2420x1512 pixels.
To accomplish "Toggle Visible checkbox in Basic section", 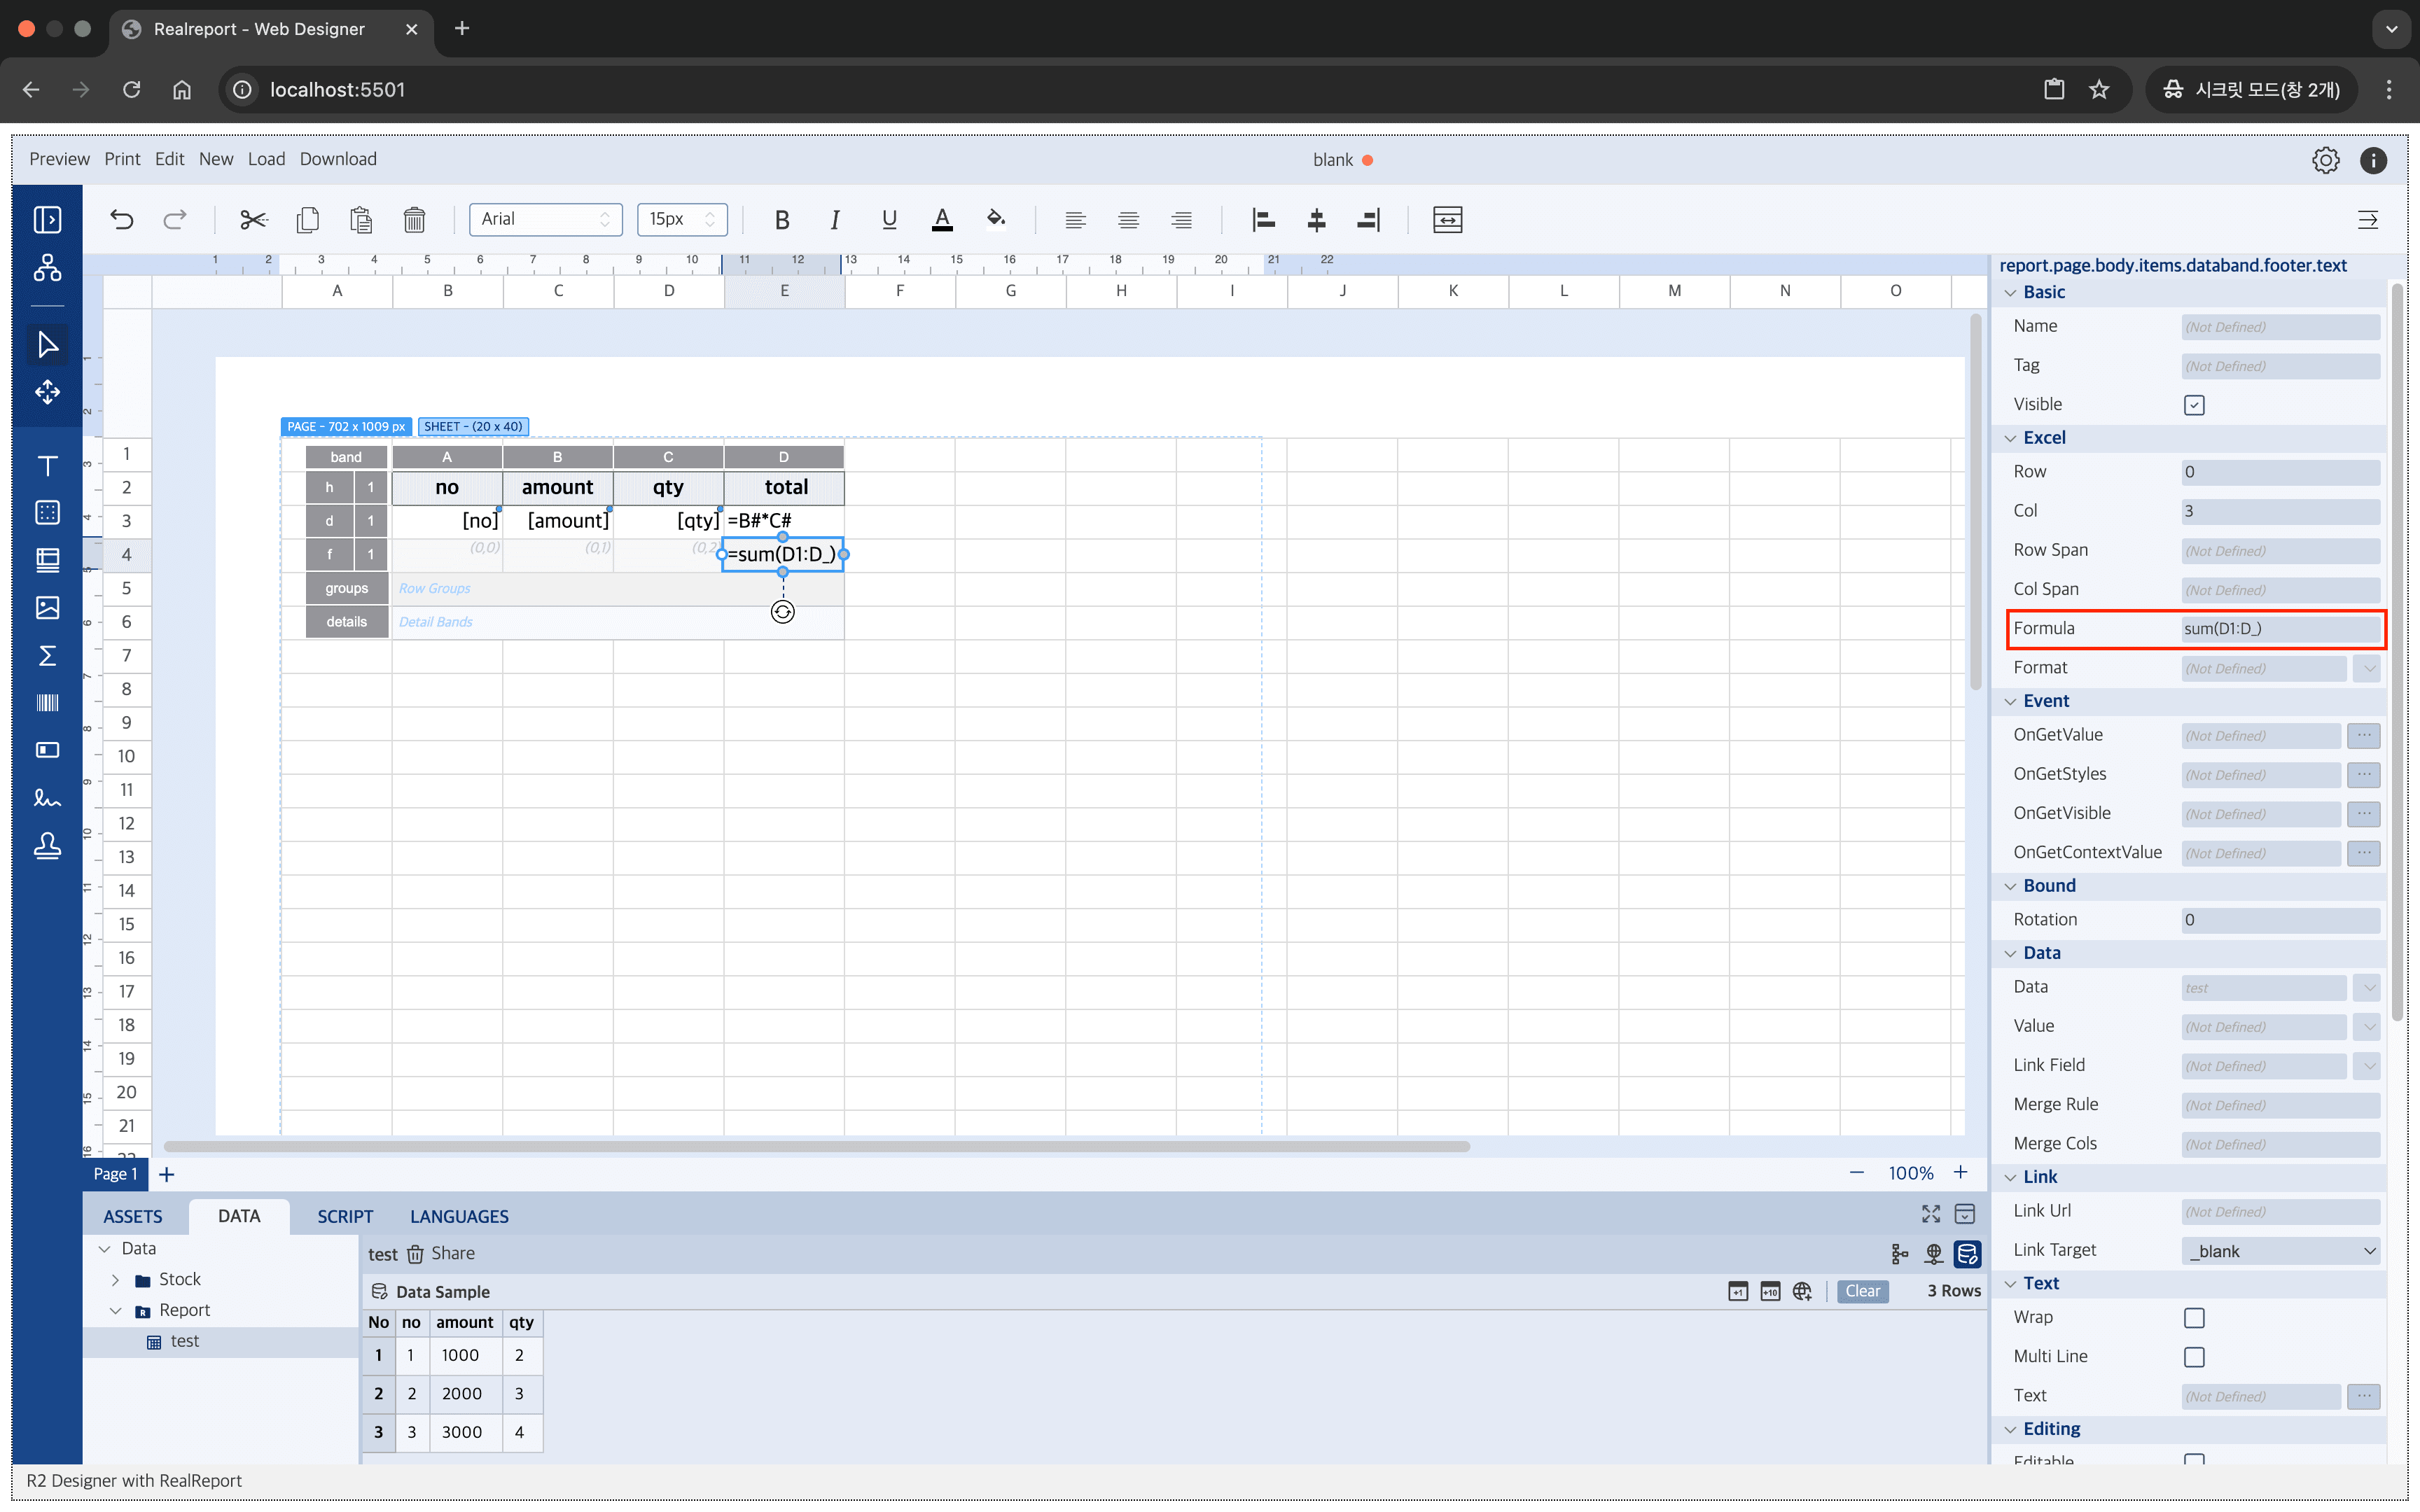I will [x=2194, y=404].
